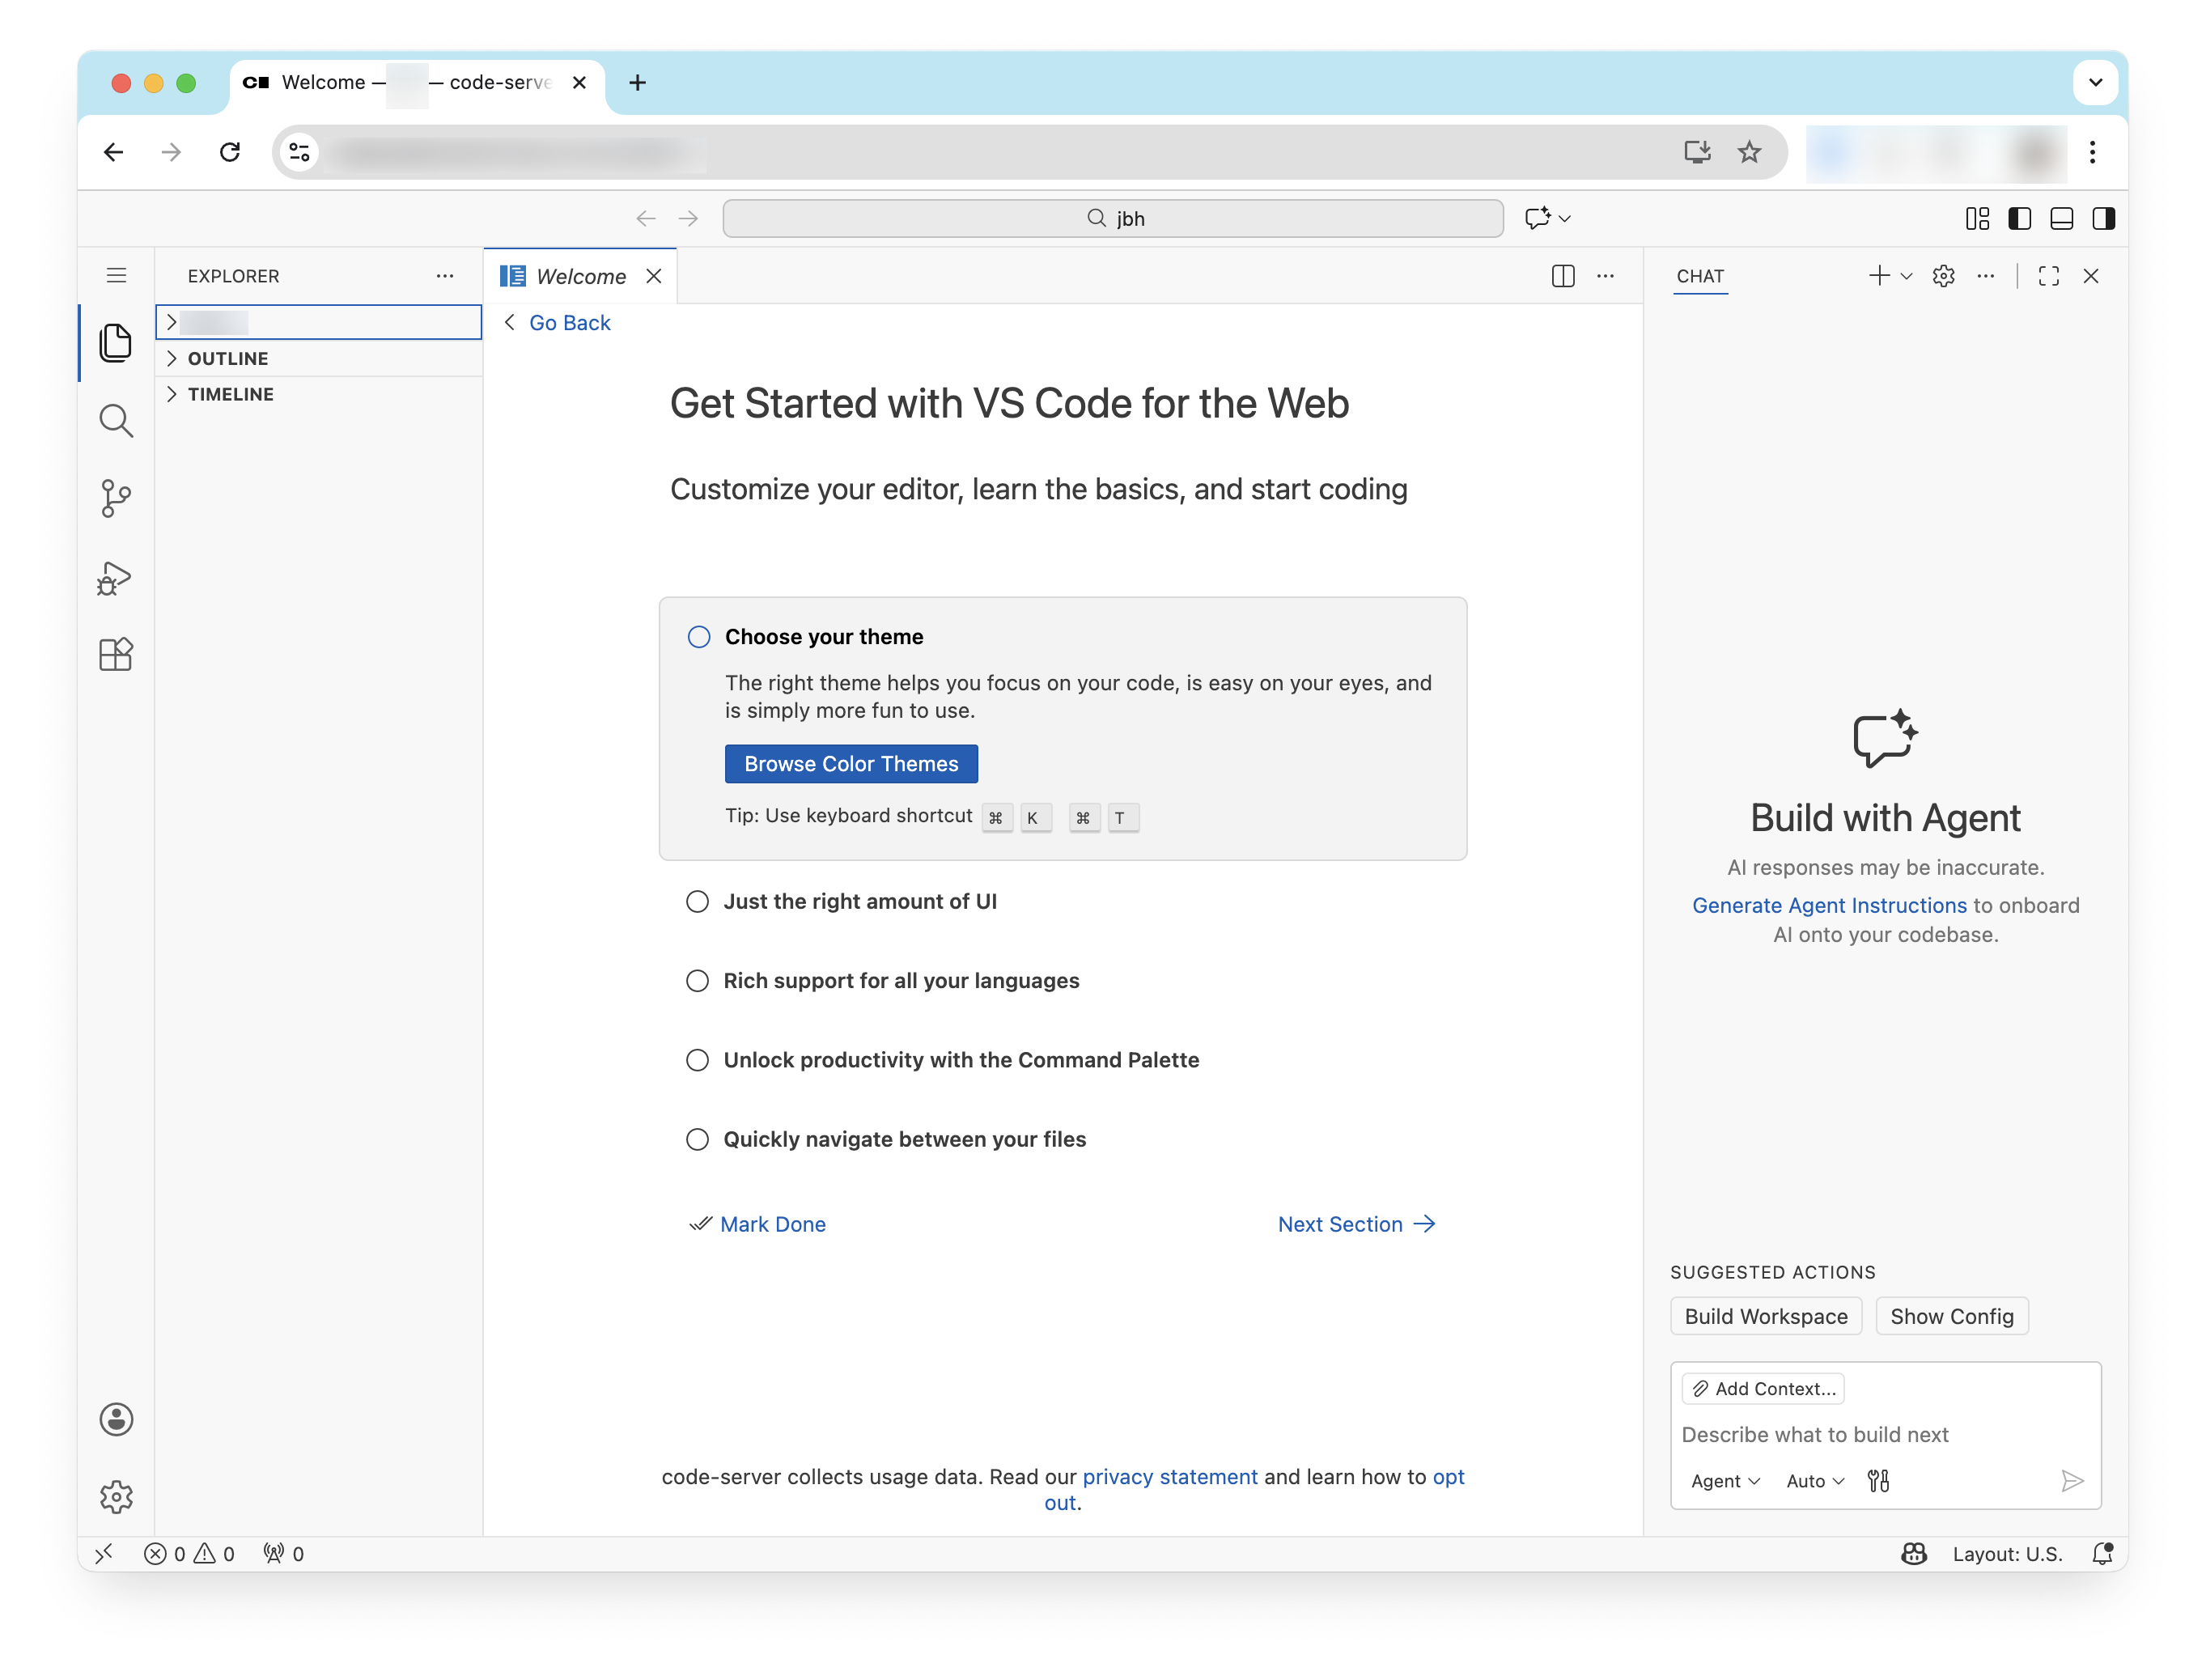
Task: Open the Auto model picker dropdown
Action: (x=1815, y=1481)
